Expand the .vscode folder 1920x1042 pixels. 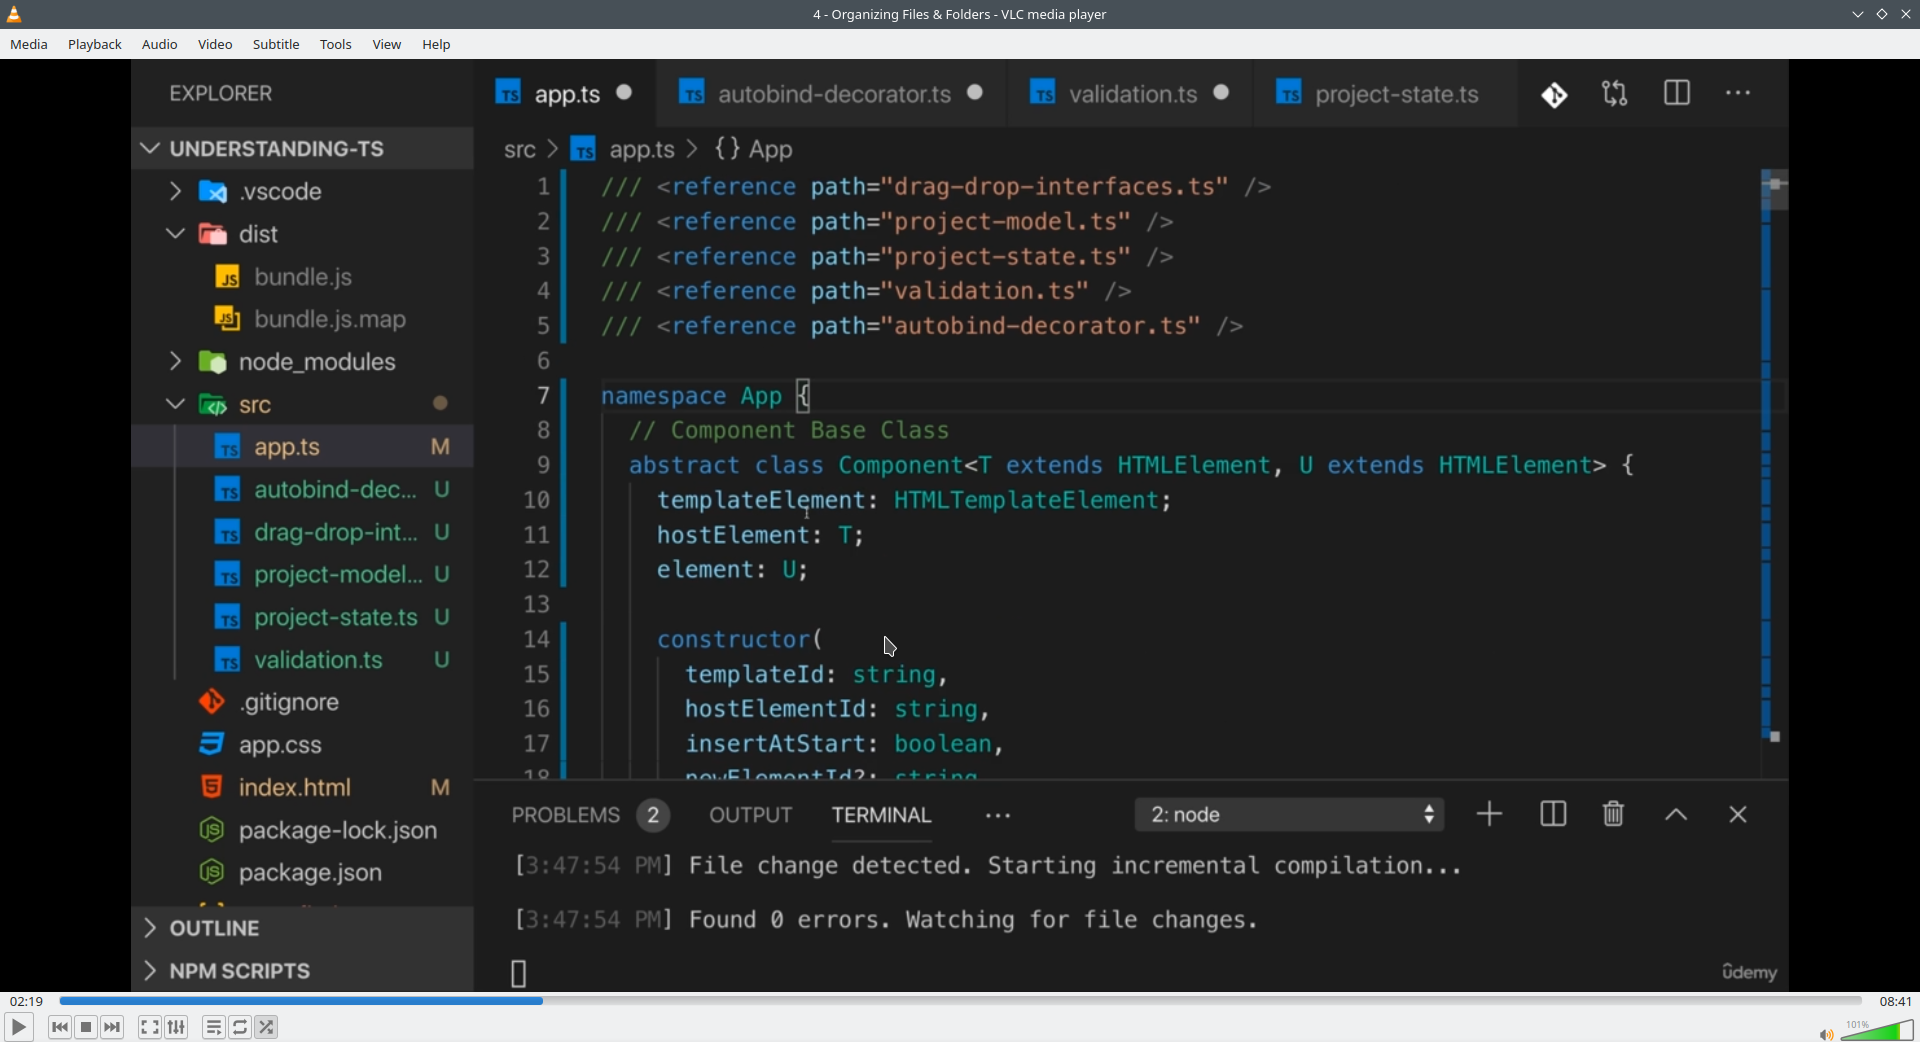[x=302, y=191]
